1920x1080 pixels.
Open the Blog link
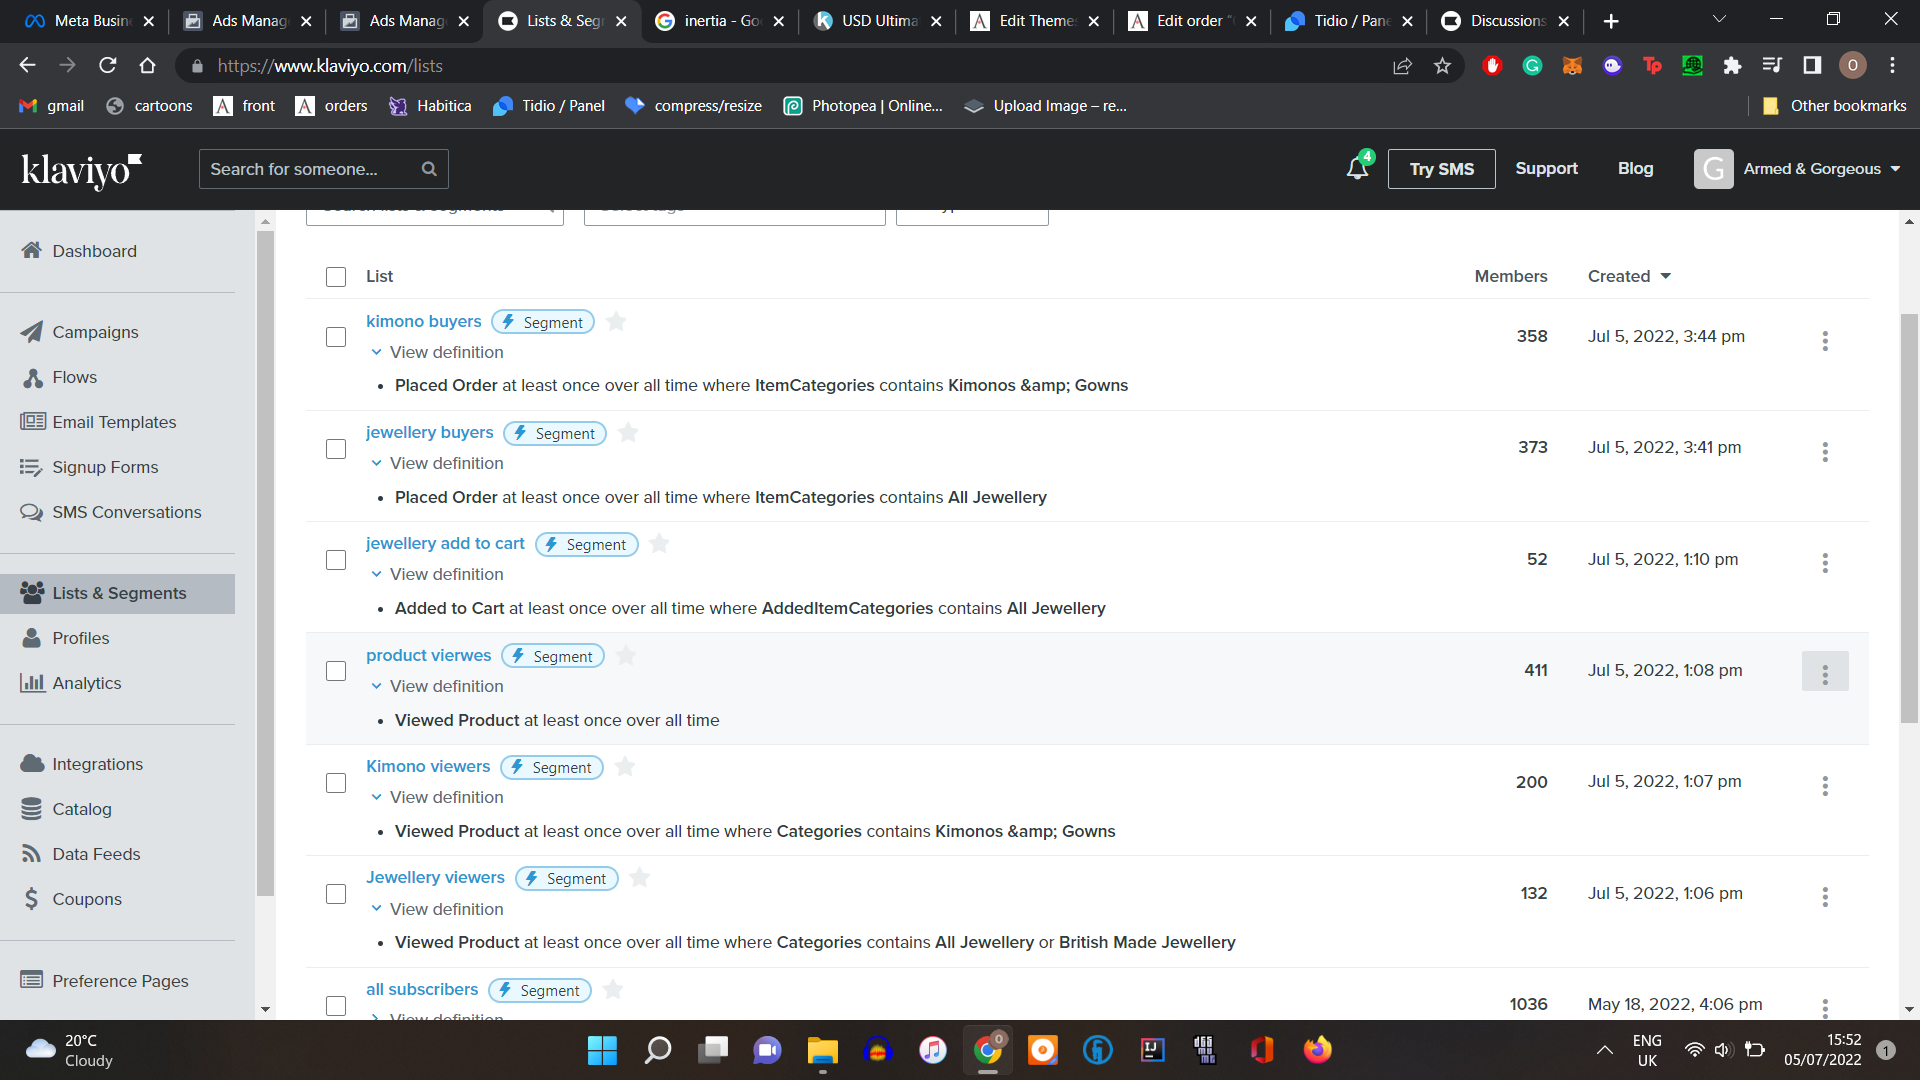point(1635,169)
